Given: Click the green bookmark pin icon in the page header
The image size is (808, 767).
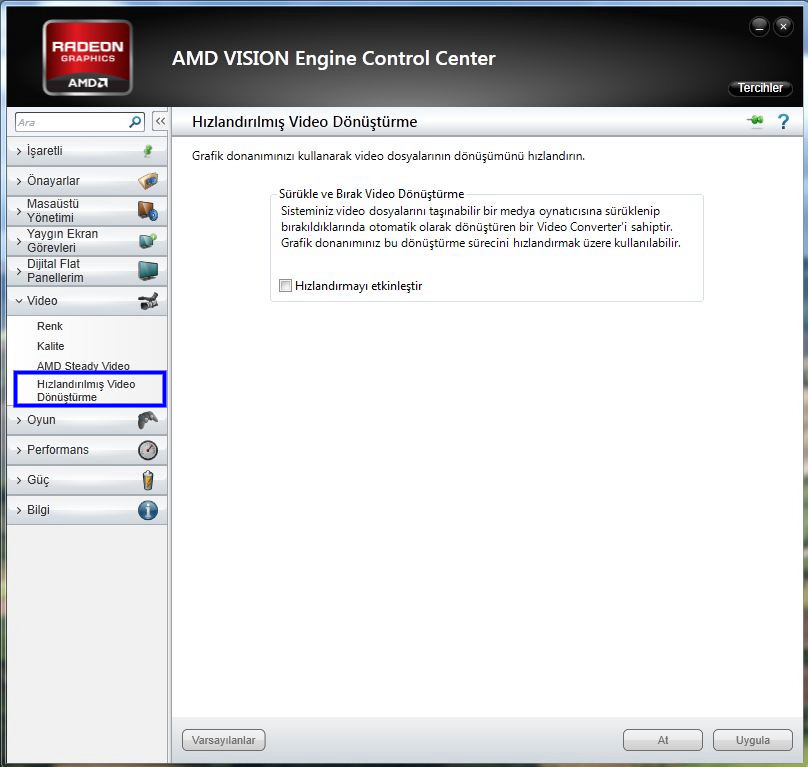Looking at the screenshot, I should coord(755,121).
